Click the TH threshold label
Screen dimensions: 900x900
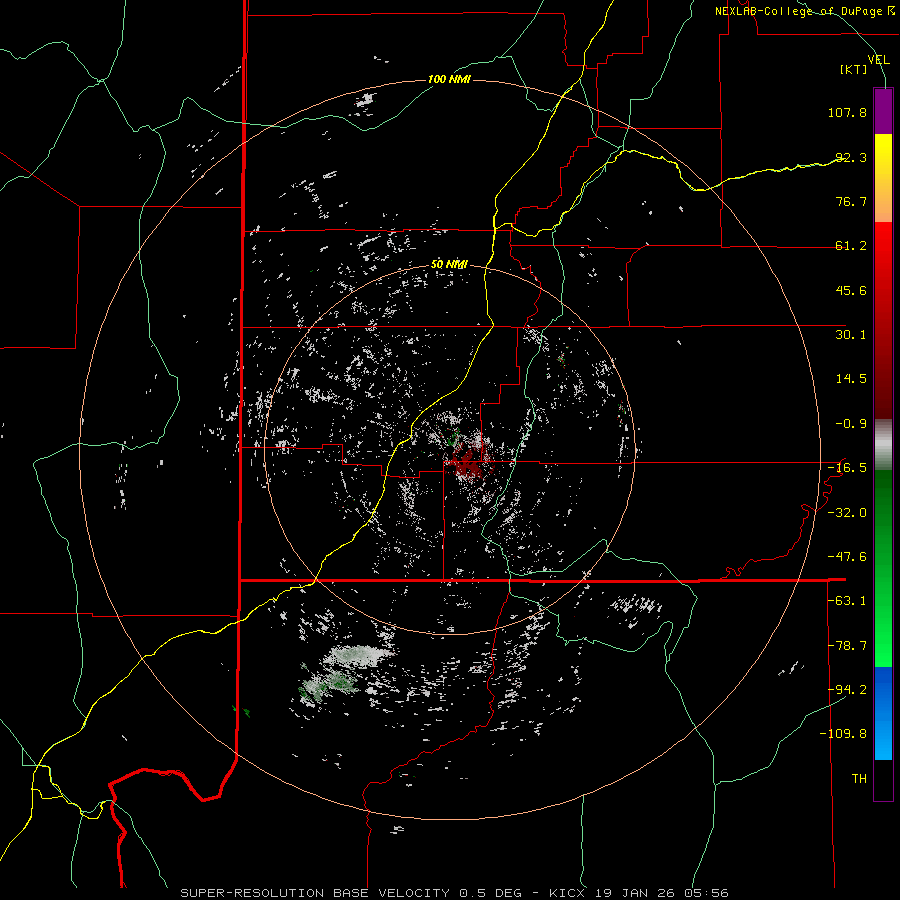click(x=859, y=779)
